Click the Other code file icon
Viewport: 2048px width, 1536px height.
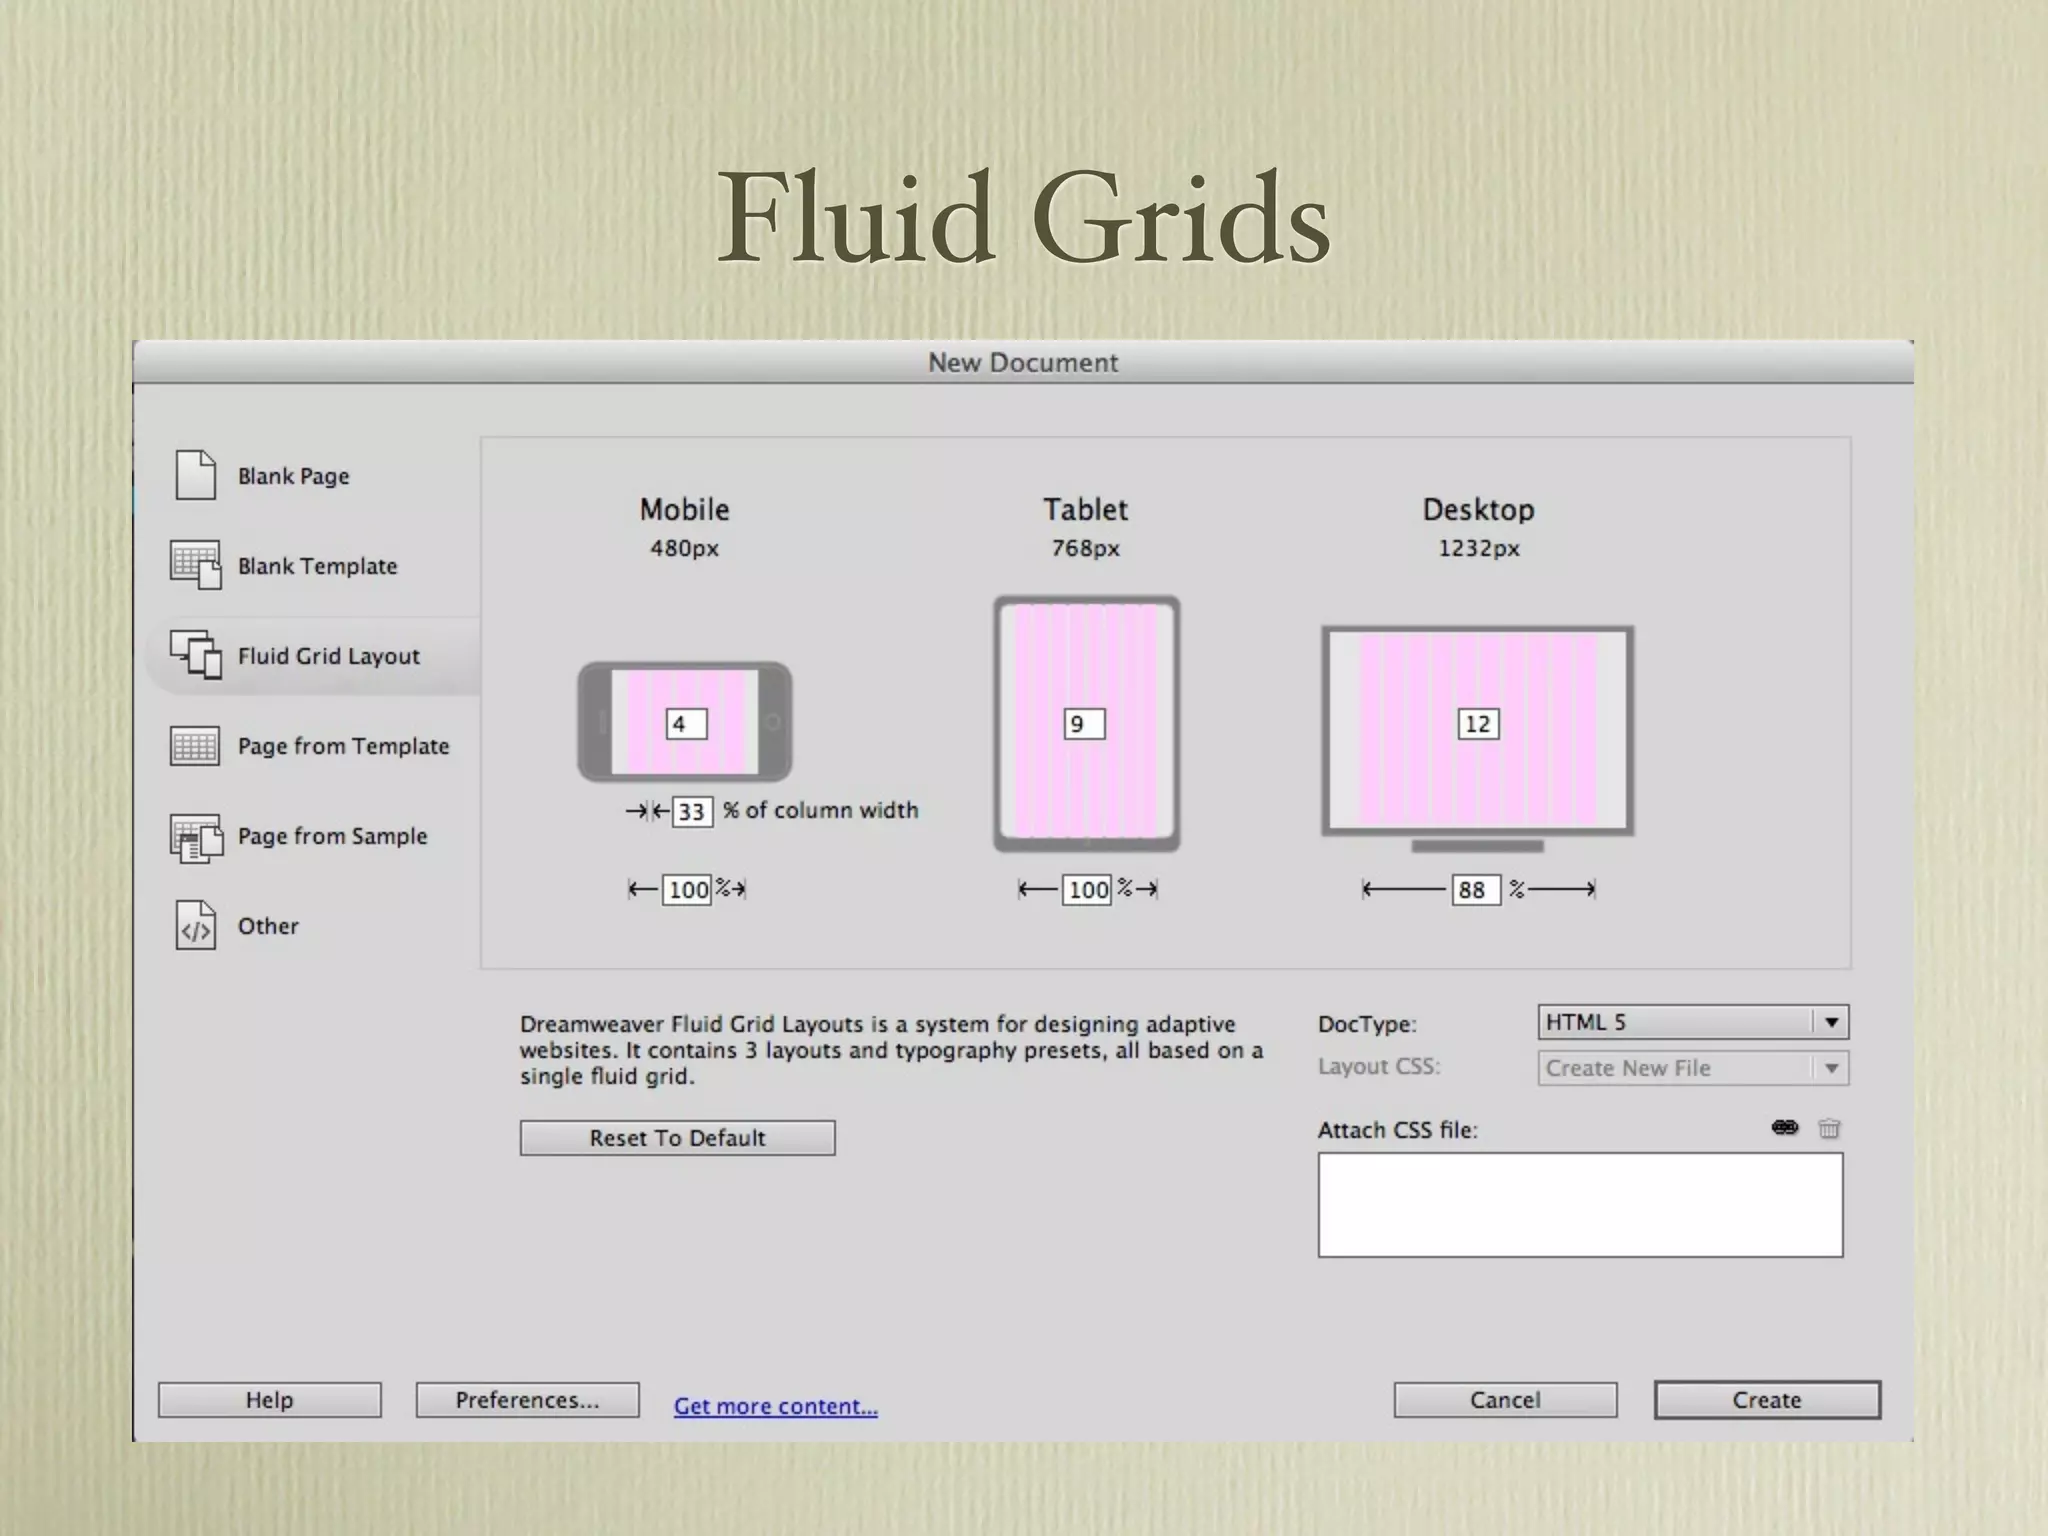(x=196, y=926)
